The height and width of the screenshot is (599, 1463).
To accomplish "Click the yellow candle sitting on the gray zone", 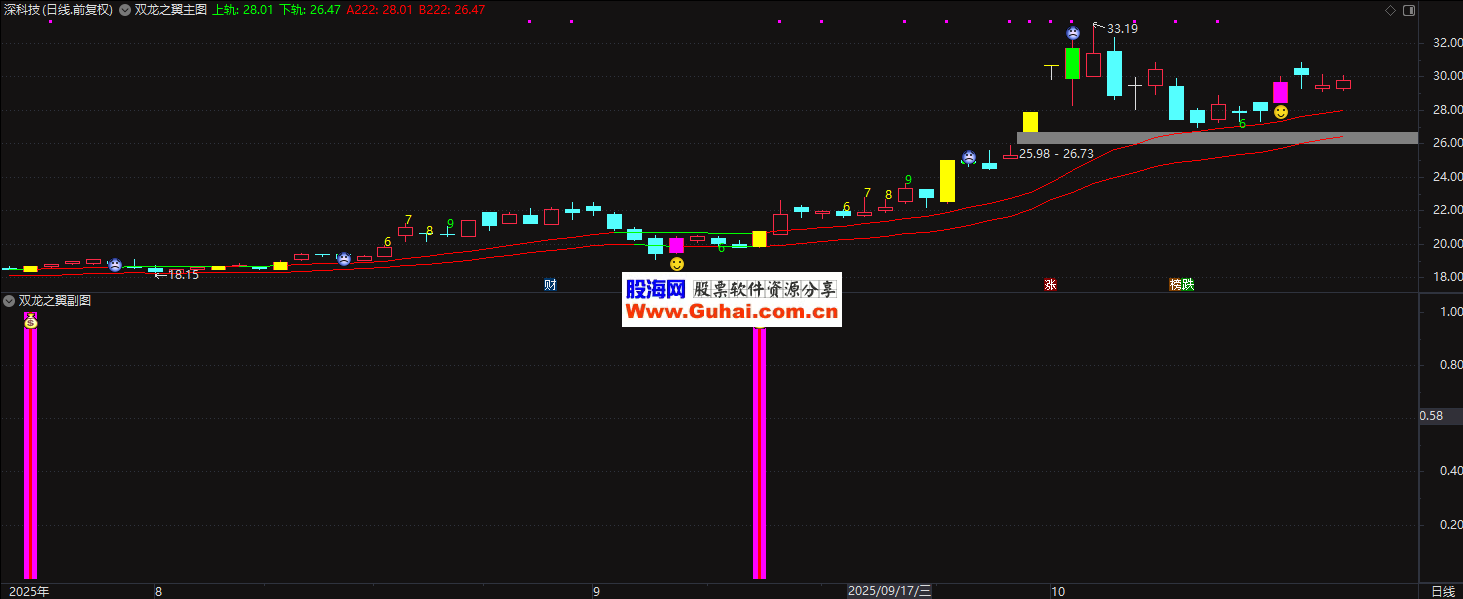I will (x=1030, y=122).
